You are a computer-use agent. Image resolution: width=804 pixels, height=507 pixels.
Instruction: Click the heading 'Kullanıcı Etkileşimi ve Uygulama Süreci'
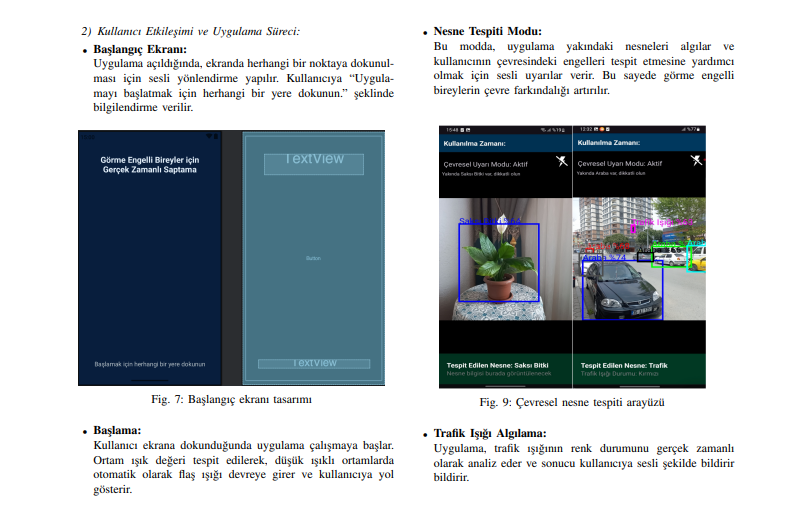click(x=198, y=31)
